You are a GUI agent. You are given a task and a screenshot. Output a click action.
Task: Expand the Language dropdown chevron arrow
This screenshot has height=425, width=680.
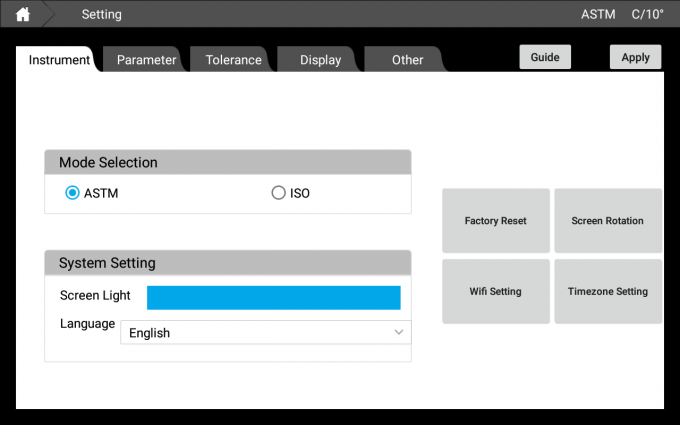coord(399,332)
